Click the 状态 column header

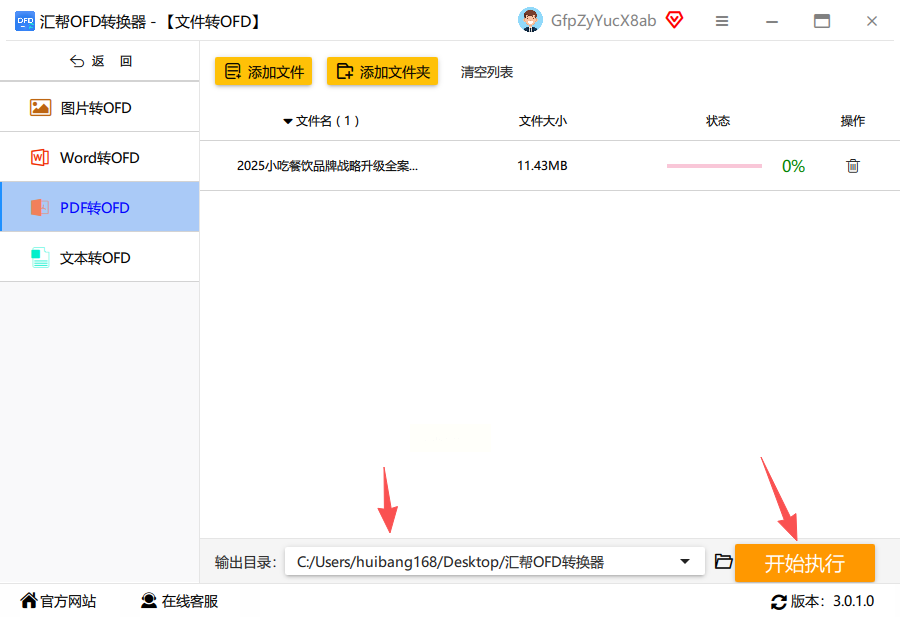click(717, 121)
